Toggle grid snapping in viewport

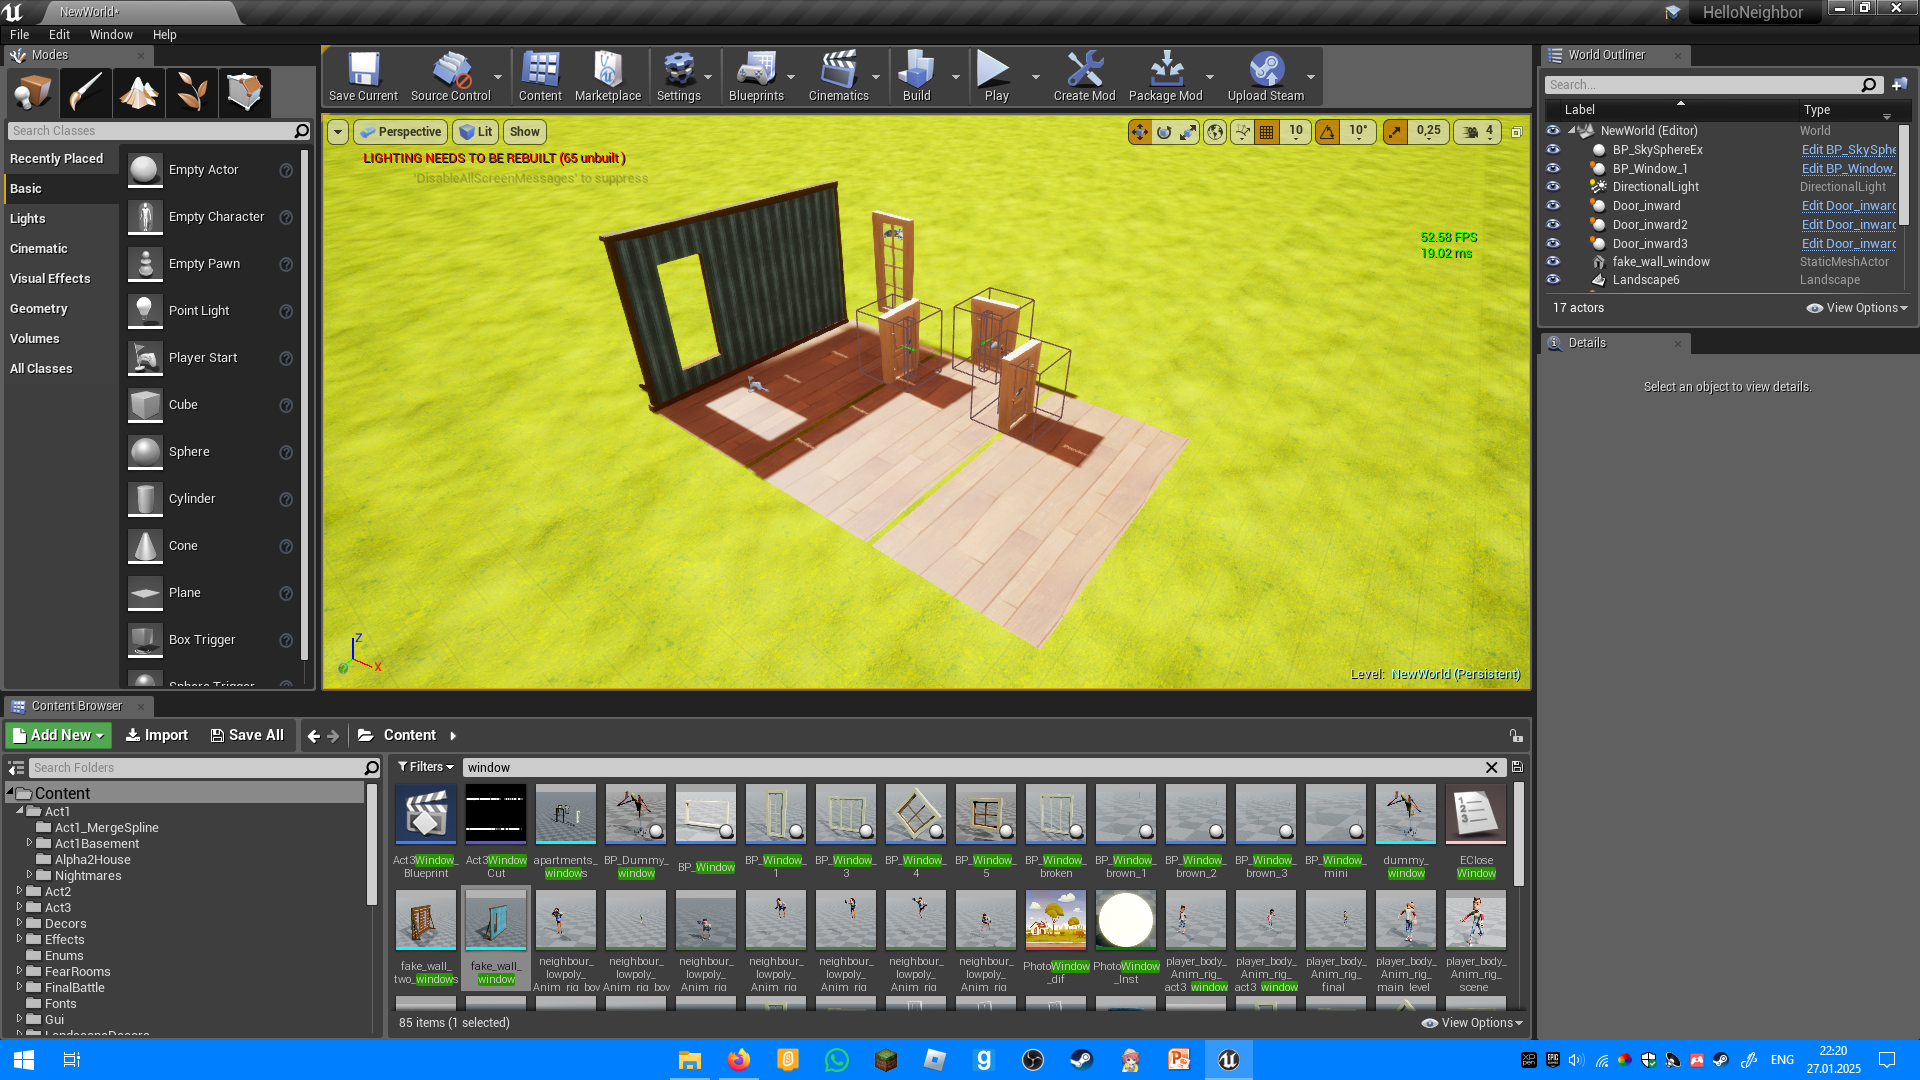tap(1267, 132)
